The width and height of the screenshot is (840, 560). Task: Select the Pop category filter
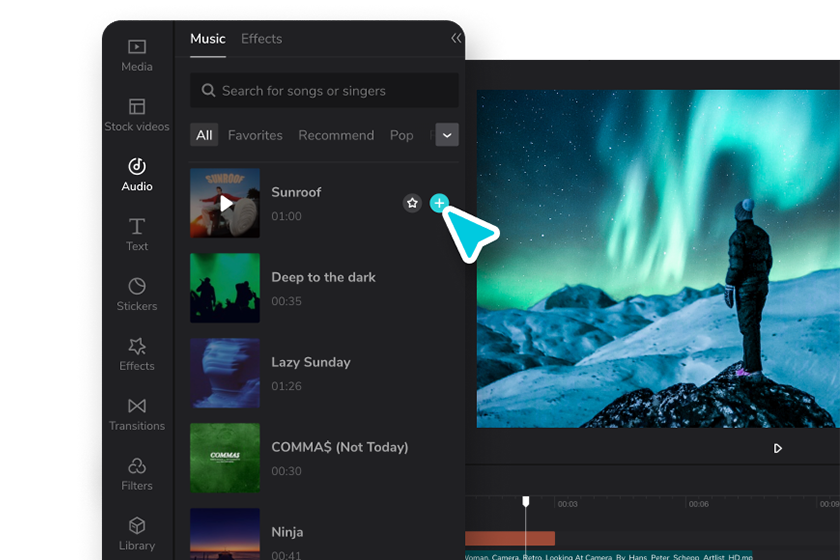(401, 135)
